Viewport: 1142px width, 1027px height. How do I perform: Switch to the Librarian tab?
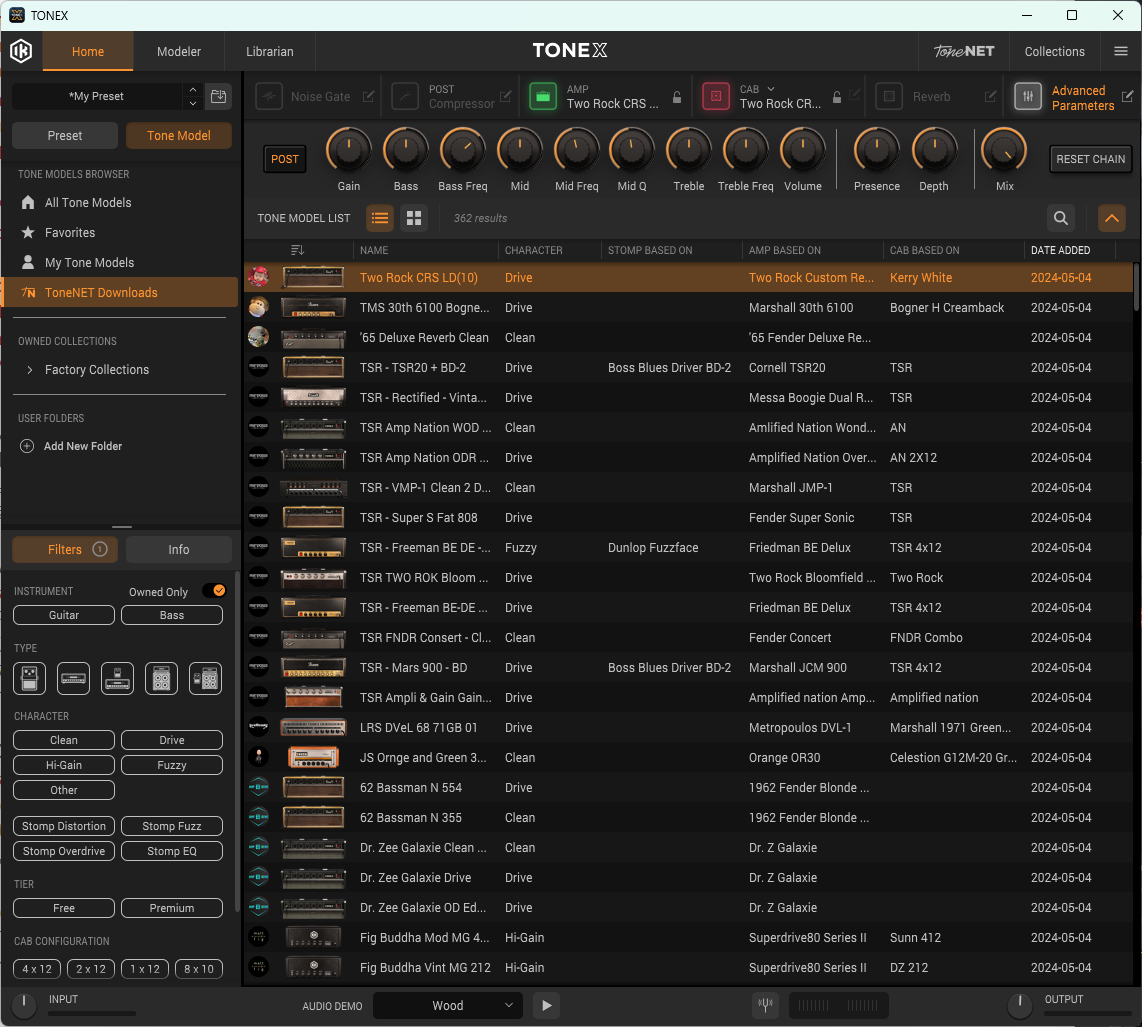point(269,51)
